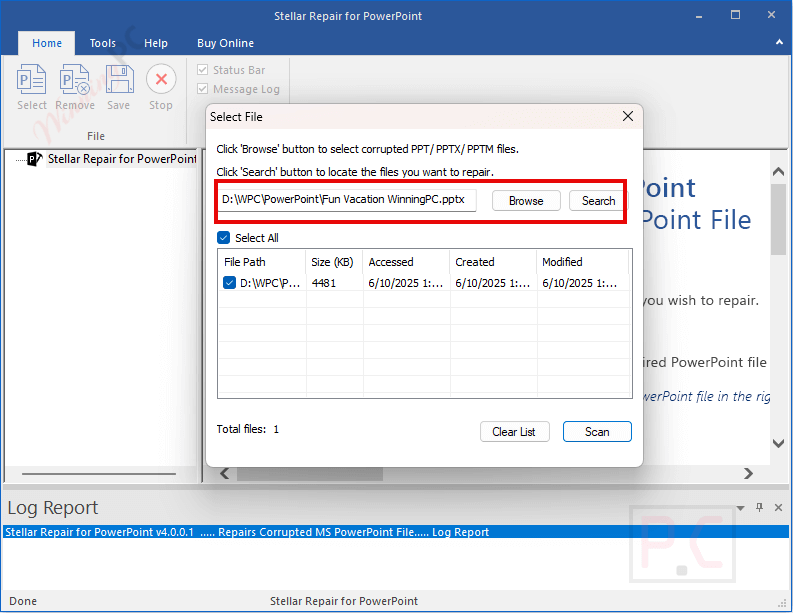Click the Scan button
Screen dimensions: 793x613
[597, 431]
